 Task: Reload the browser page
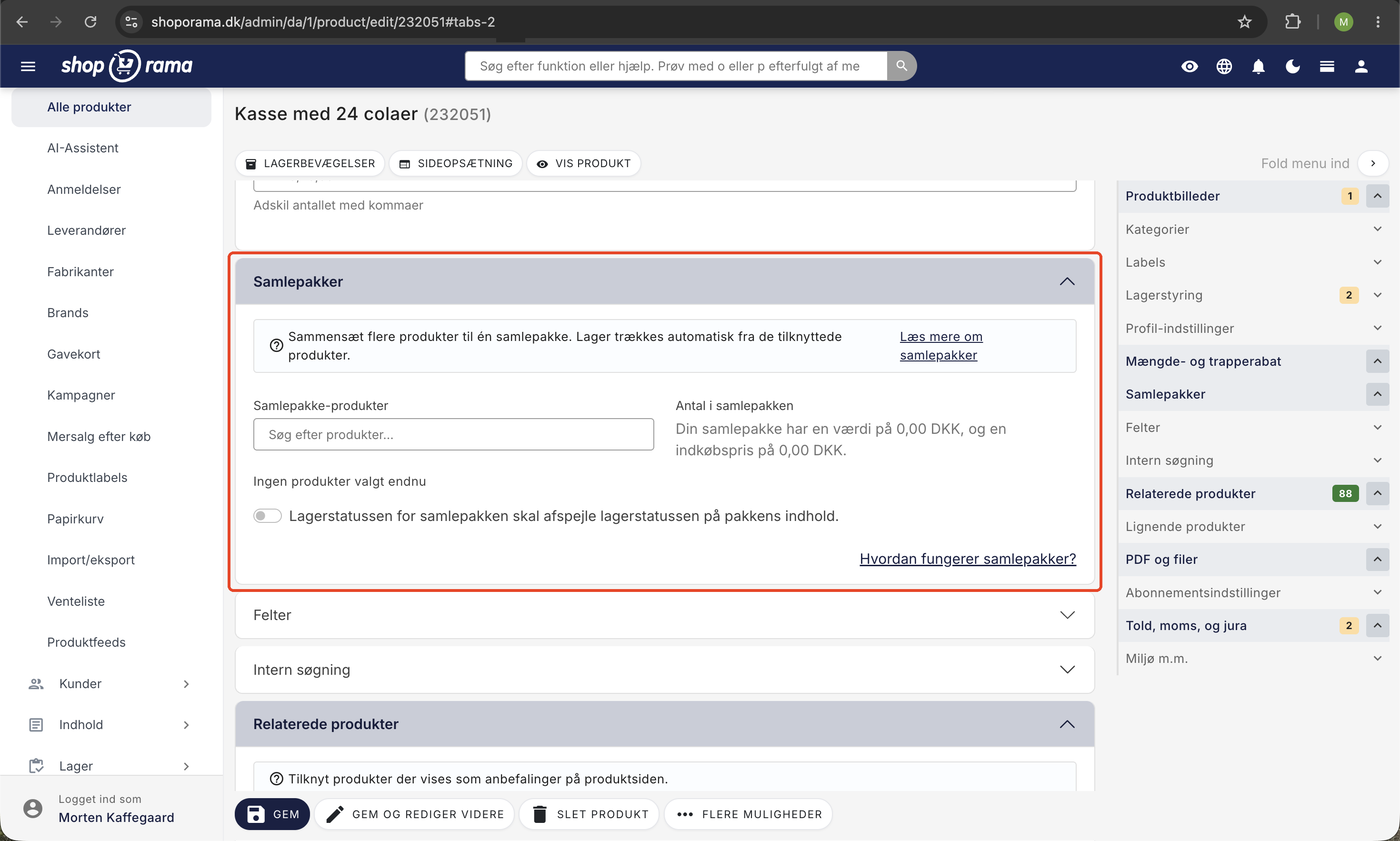click(91, 21)
